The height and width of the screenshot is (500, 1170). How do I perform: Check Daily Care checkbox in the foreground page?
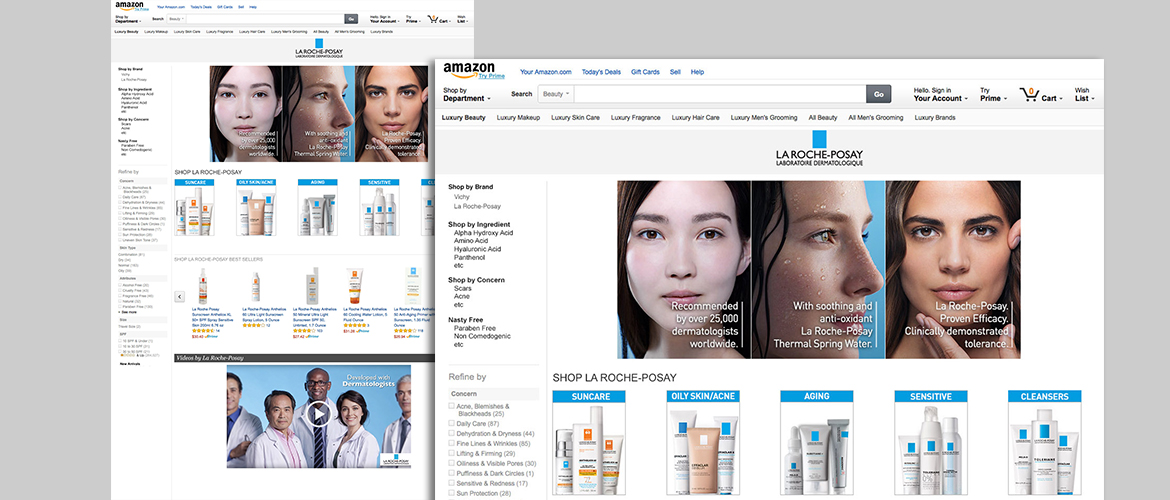(451, 424)
